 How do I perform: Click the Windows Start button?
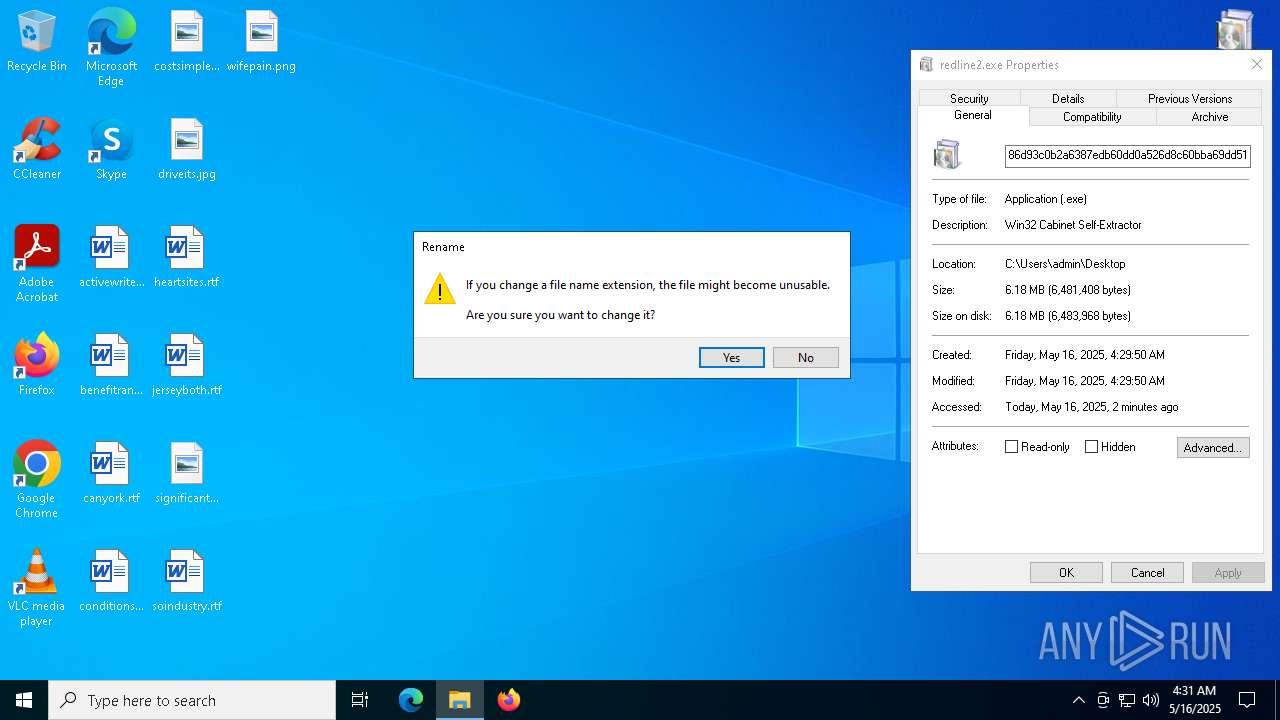click(x=24, y=700)
